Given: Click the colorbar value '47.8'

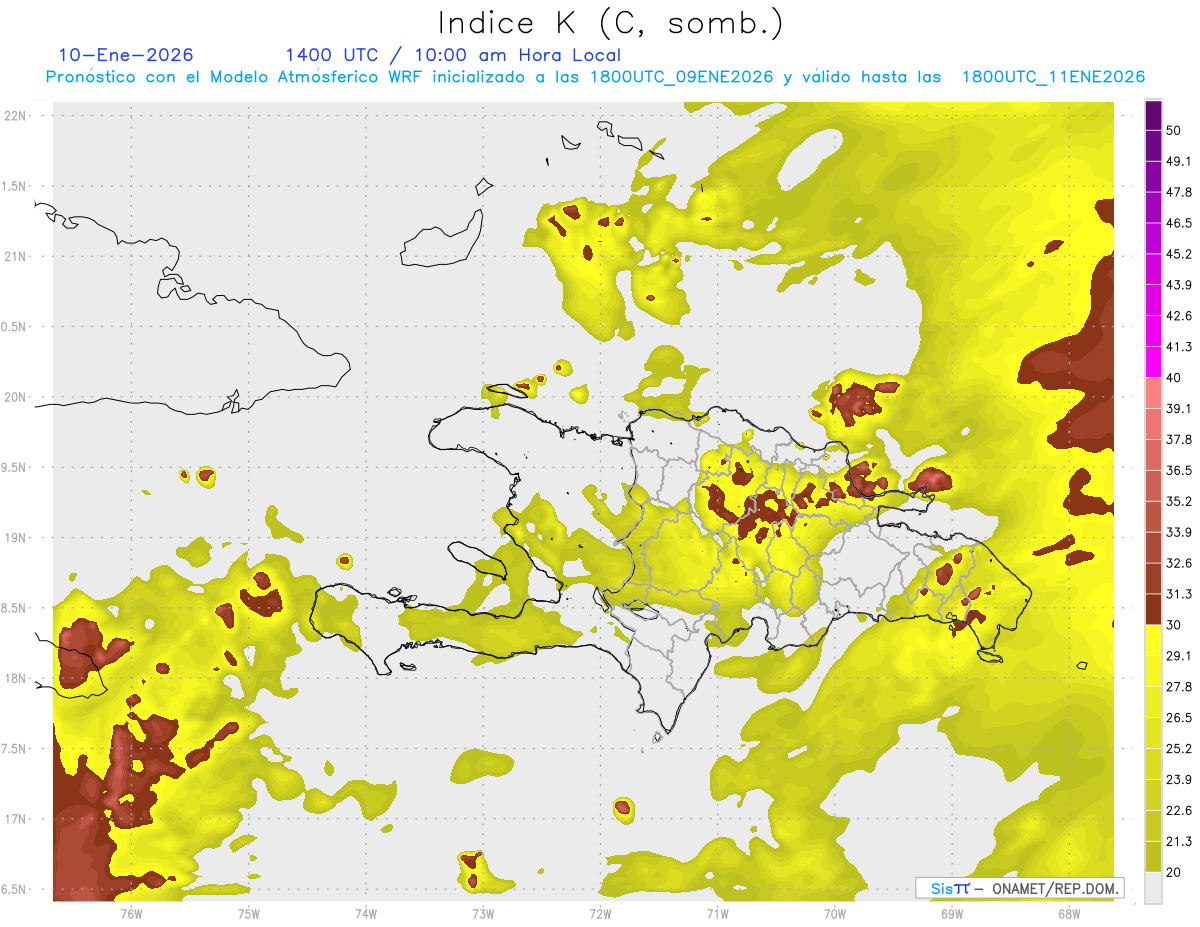Looking at the screenshot, I should pyautogui.click(x=1179, y=192).
